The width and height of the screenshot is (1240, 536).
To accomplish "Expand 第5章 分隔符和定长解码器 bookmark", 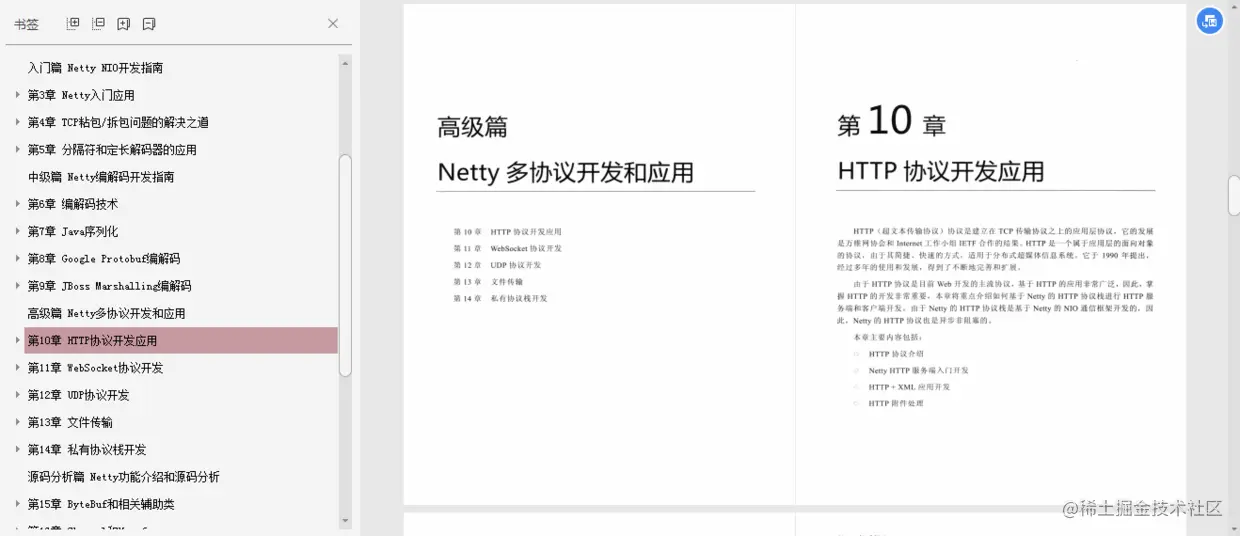I will 17,149.
